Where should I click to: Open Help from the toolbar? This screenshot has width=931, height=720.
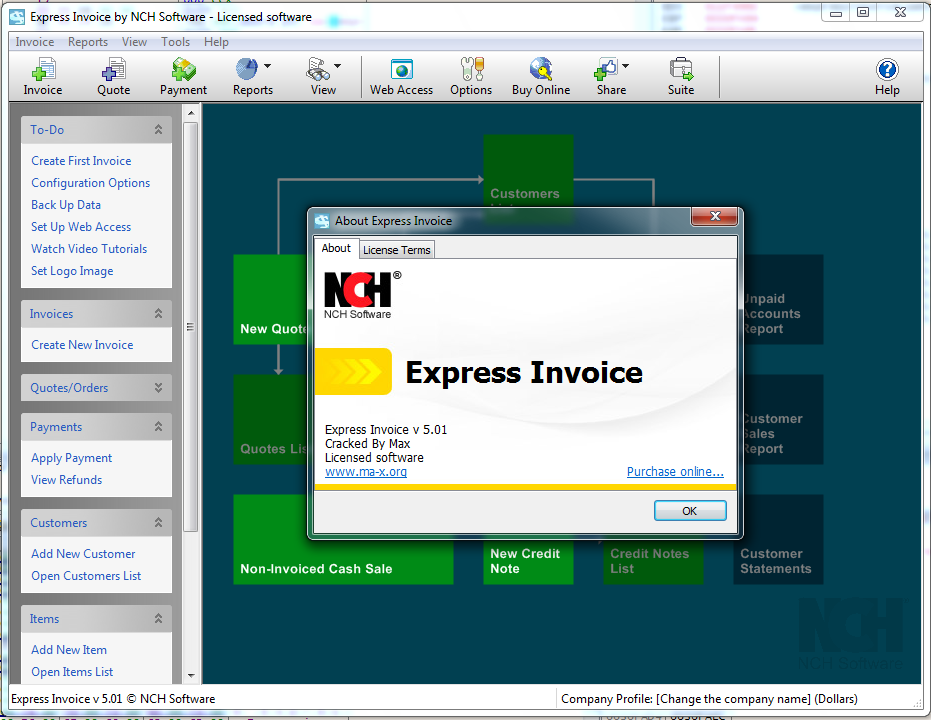tap(886, 75)
